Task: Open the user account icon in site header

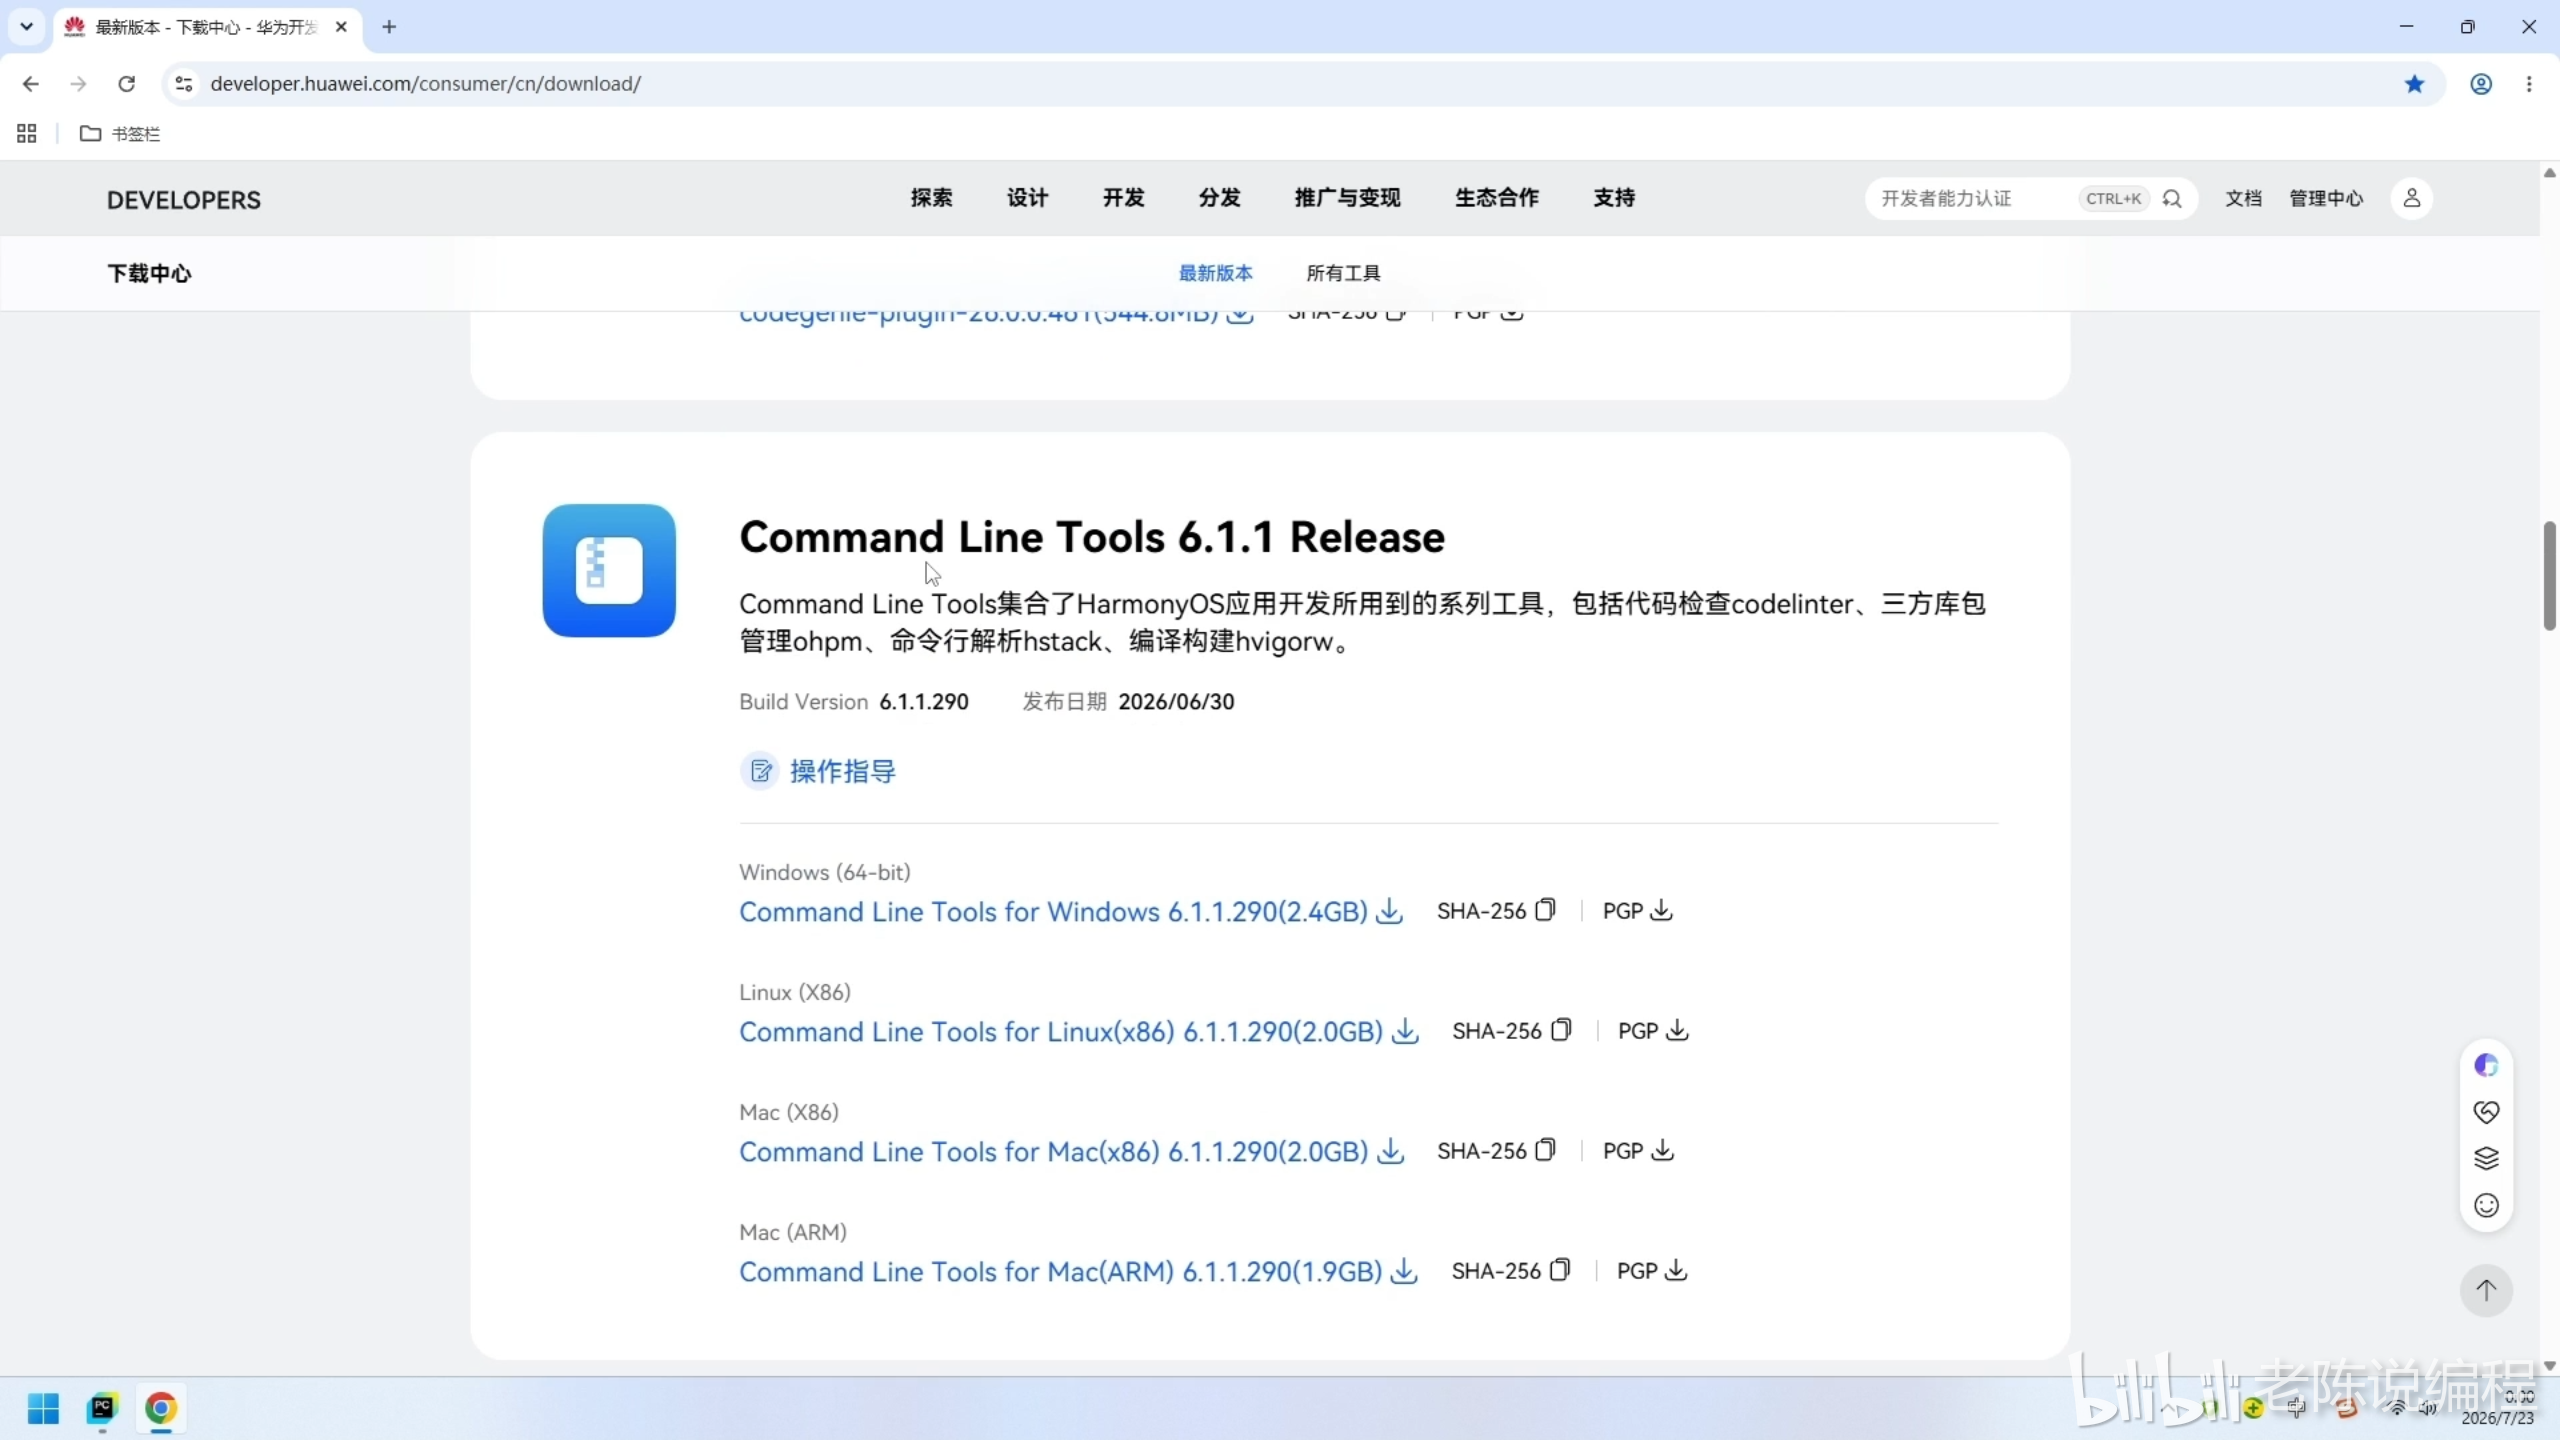Action: point(2411,198)
